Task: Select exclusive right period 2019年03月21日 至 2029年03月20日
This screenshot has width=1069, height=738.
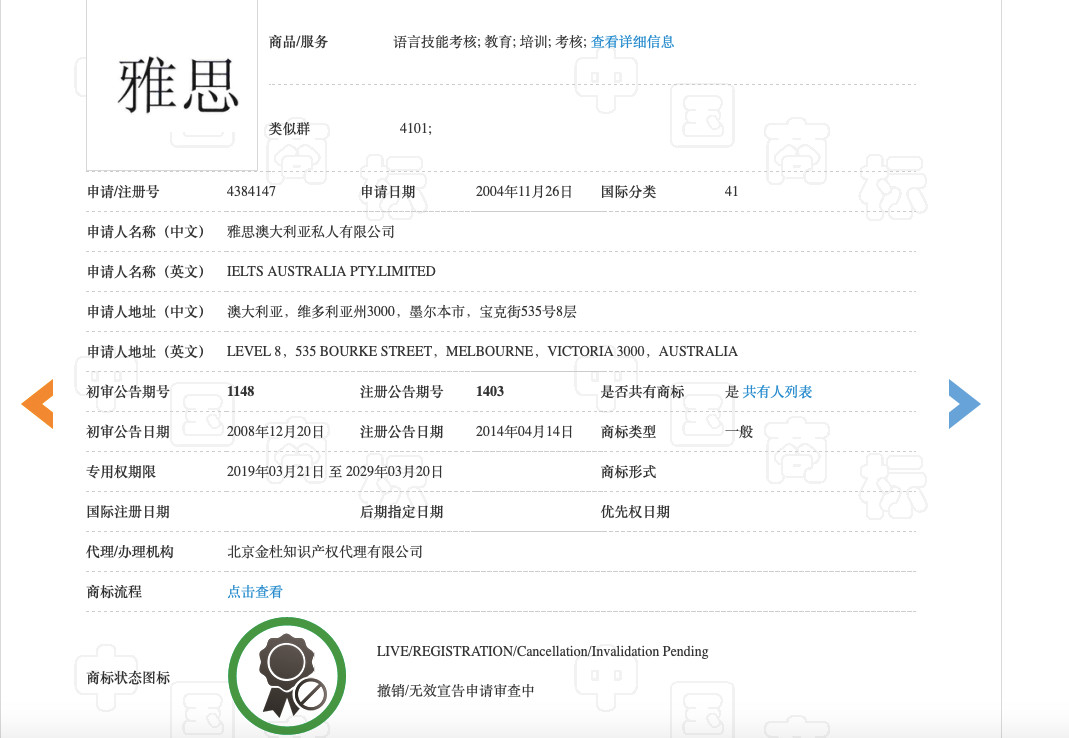Action: [335, 472]
